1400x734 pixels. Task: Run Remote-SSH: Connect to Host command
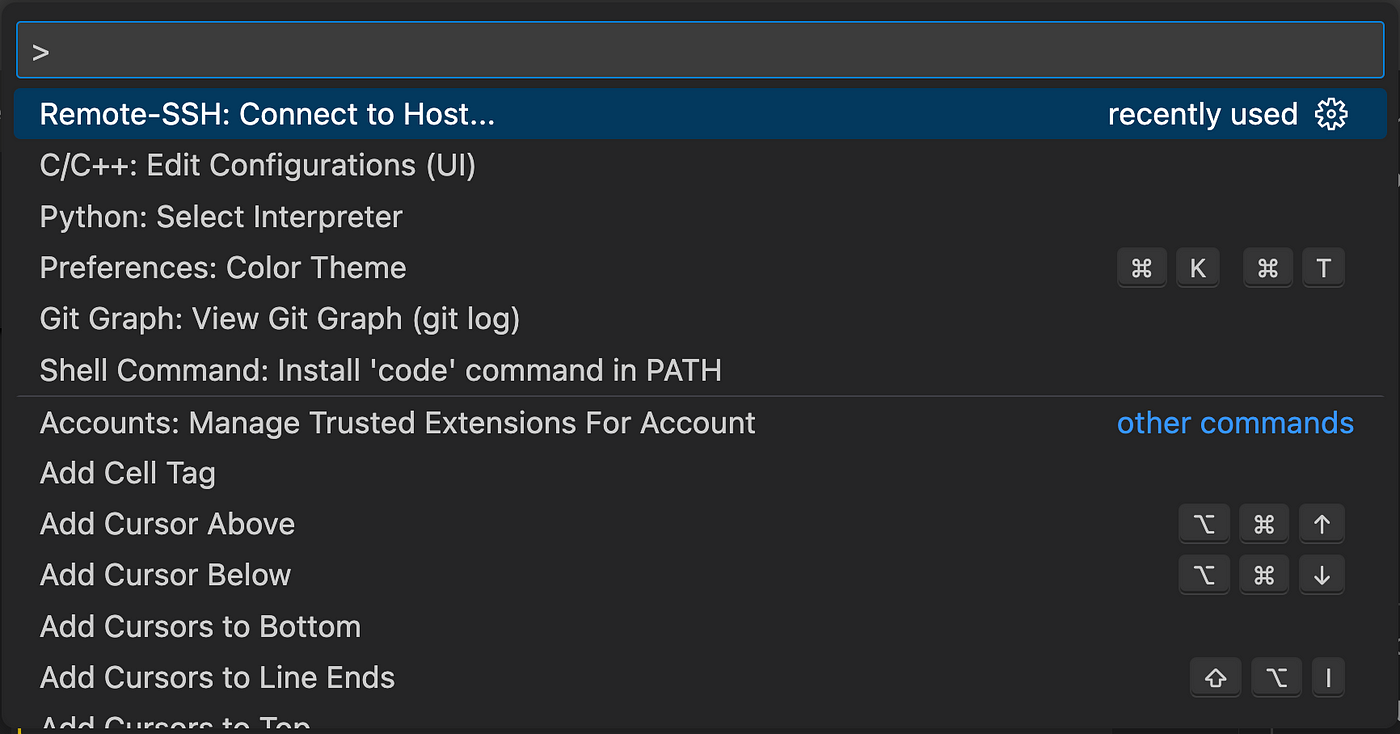click(x=700, y=114)
